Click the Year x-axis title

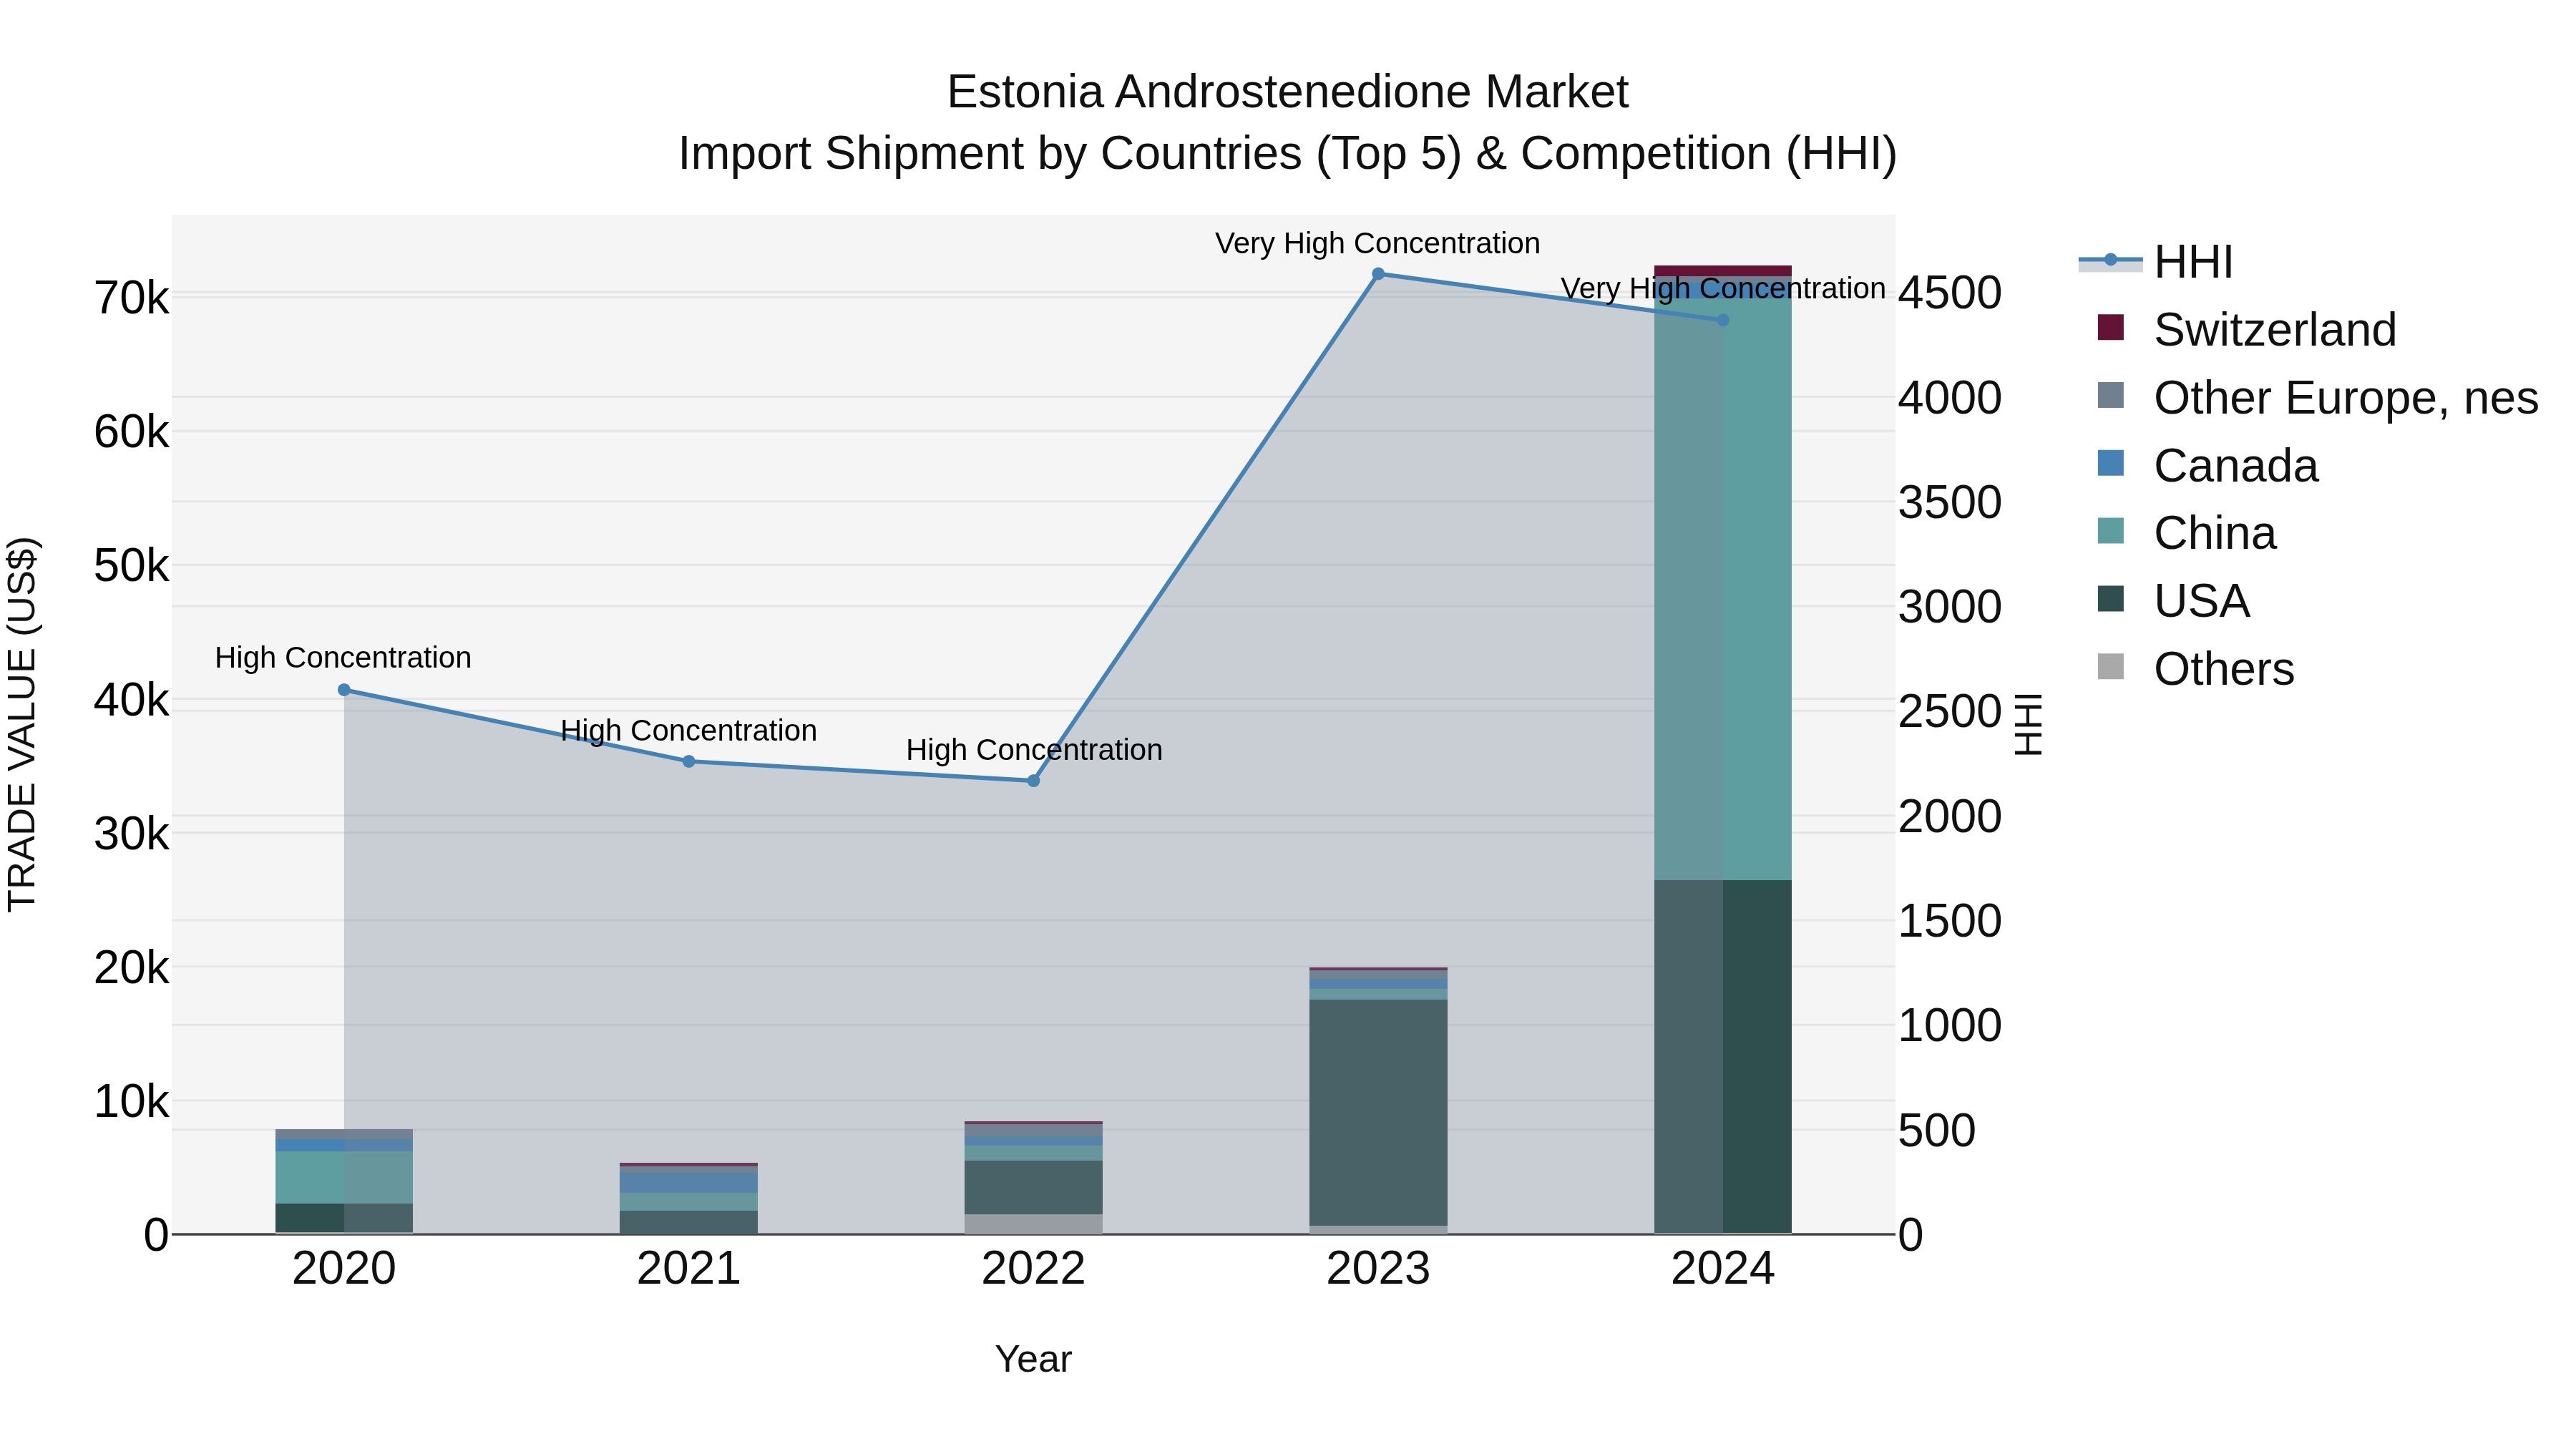click(x=1034, y=1360)
